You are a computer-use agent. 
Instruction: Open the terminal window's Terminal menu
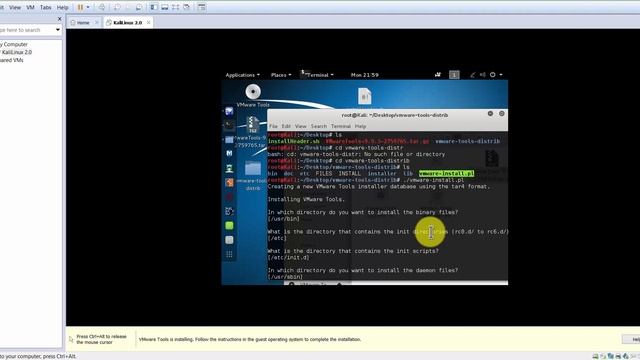pyautogui.click(x=341, y=127)
